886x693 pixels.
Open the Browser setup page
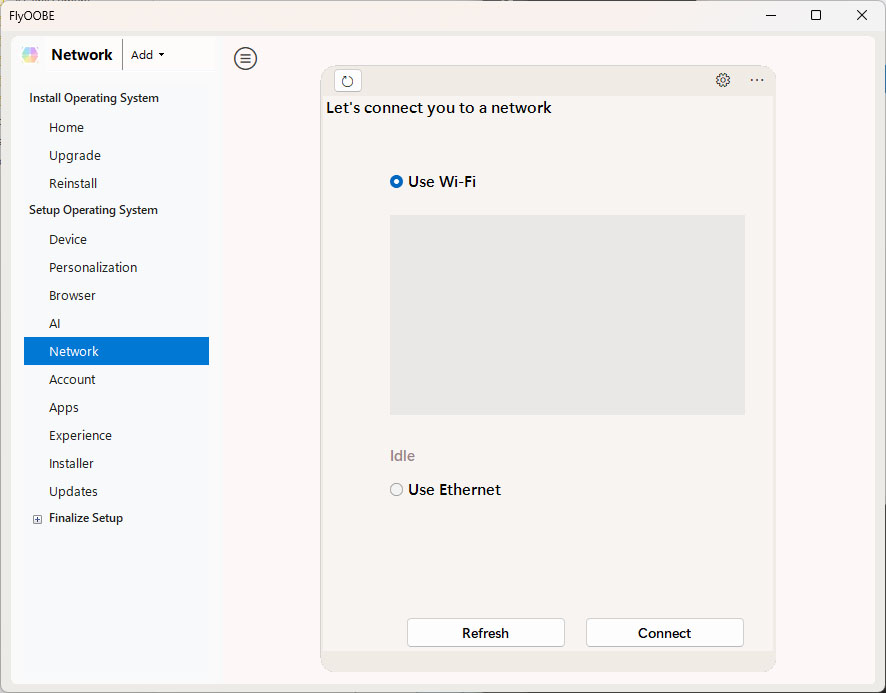pos(72,296)
